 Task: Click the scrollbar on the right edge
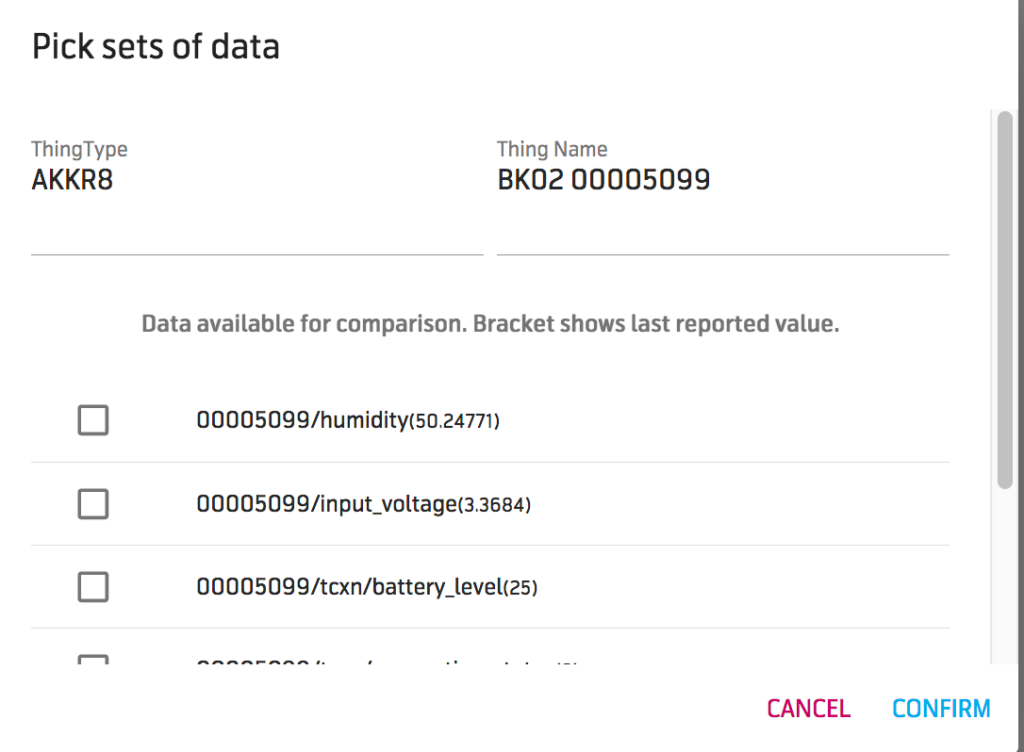[x=1005, y=300]
